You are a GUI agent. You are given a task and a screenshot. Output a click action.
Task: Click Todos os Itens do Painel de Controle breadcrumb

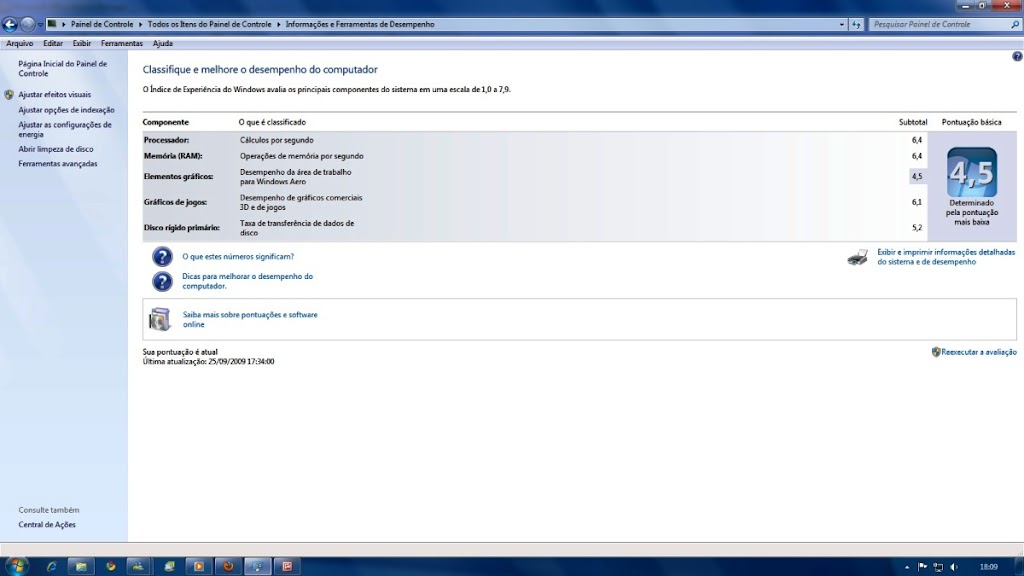(209, 24)
